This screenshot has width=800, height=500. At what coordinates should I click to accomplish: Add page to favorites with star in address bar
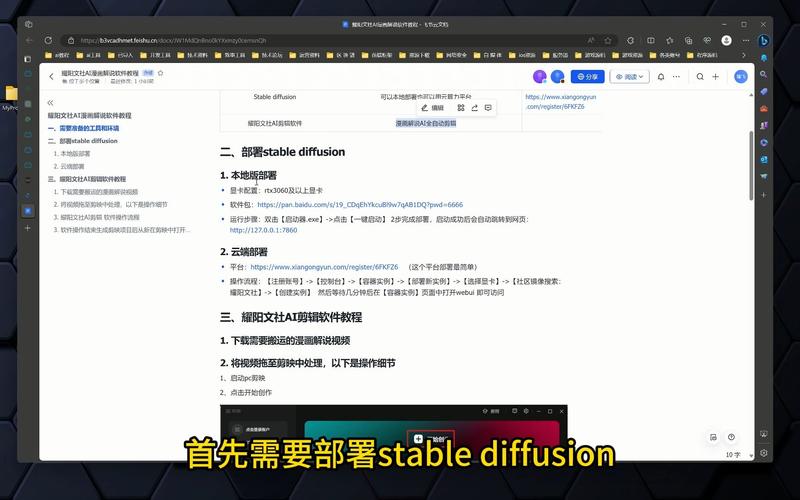pyautogui.click(x=608, y=40)
